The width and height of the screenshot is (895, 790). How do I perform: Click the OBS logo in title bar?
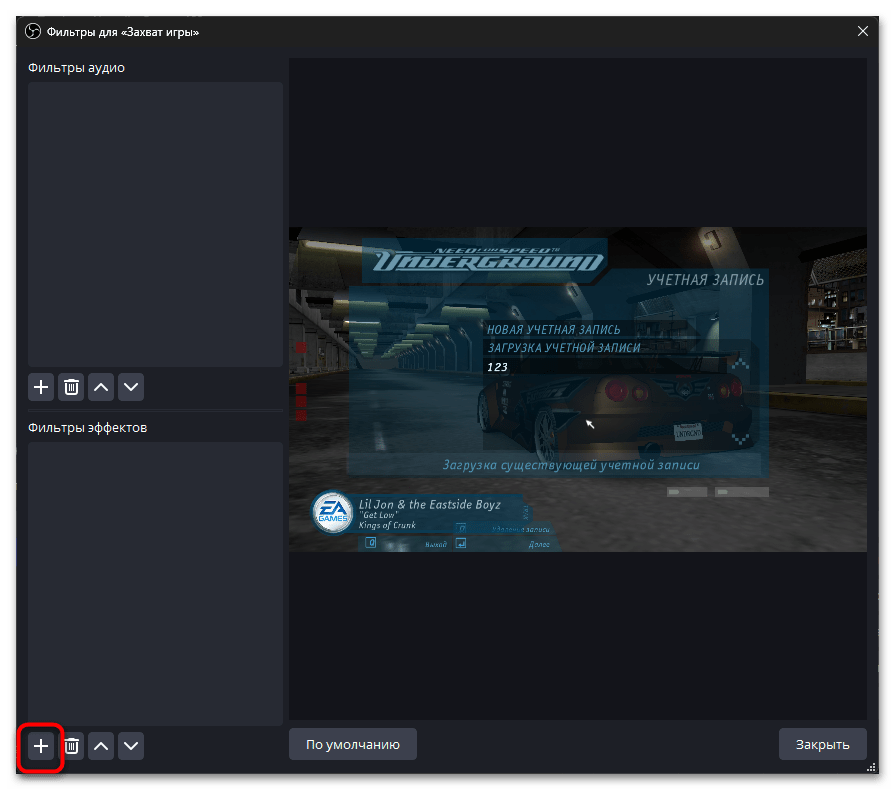pos(33,31)
